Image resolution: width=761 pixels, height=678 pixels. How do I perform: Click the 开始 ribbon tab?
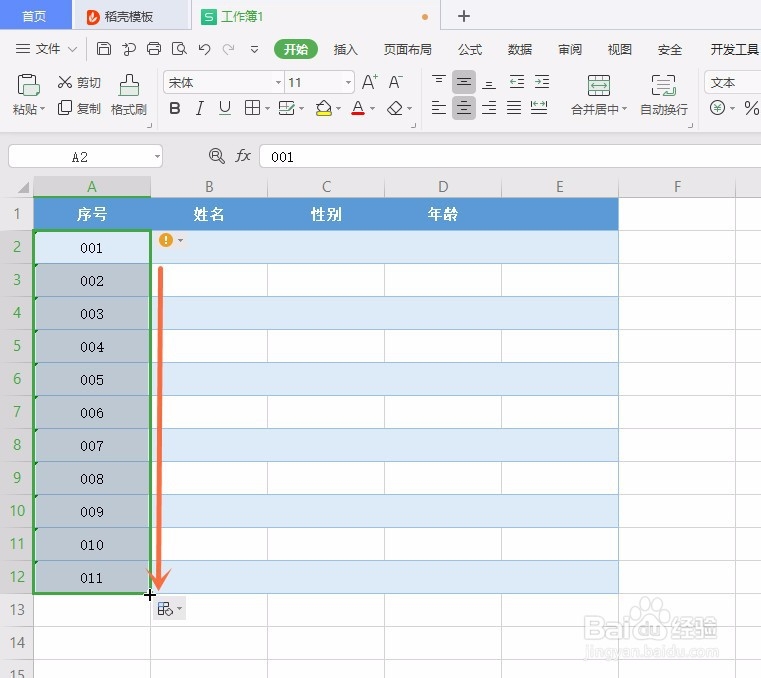pos(296,49)
